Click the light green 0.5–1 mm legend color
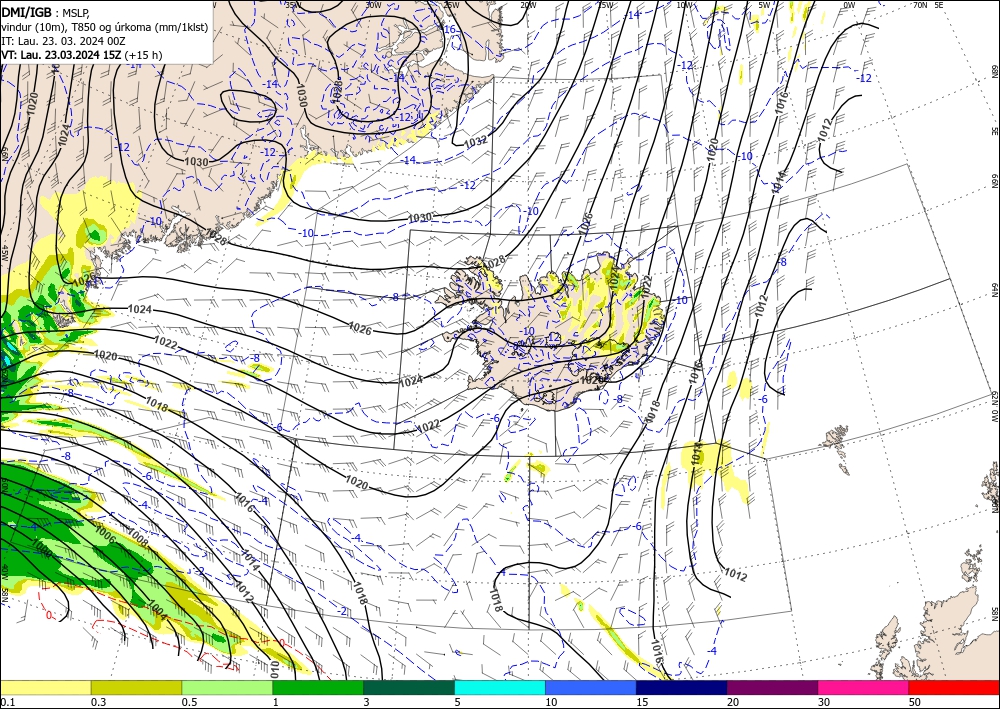This screenshot has width=1000, height=709. [x=227, y=687]
